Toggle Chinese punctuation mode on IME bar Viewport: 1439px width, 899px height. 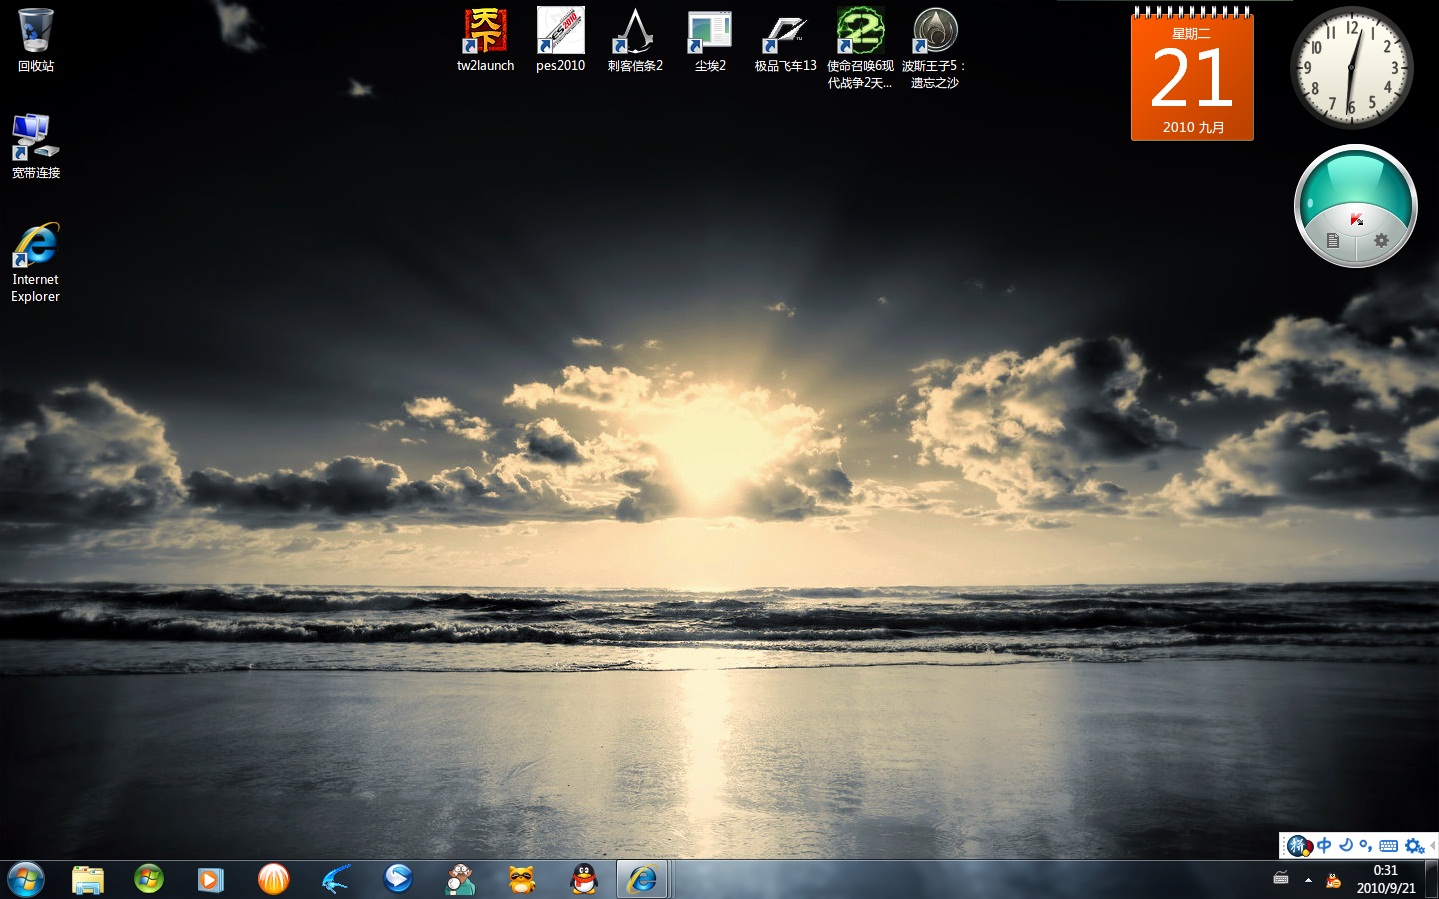pos(1366,846)
